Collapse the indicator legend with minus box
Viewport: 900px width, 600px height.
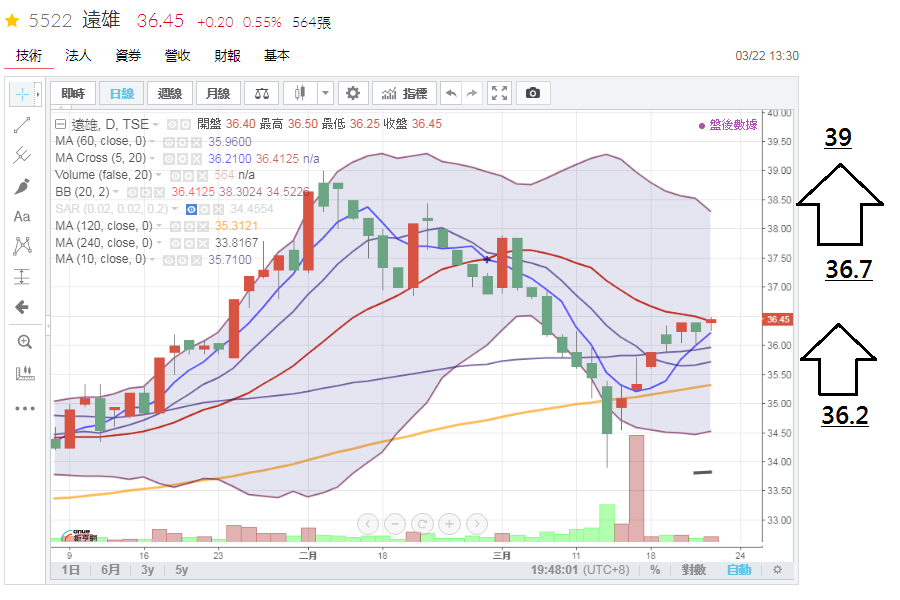60,124
